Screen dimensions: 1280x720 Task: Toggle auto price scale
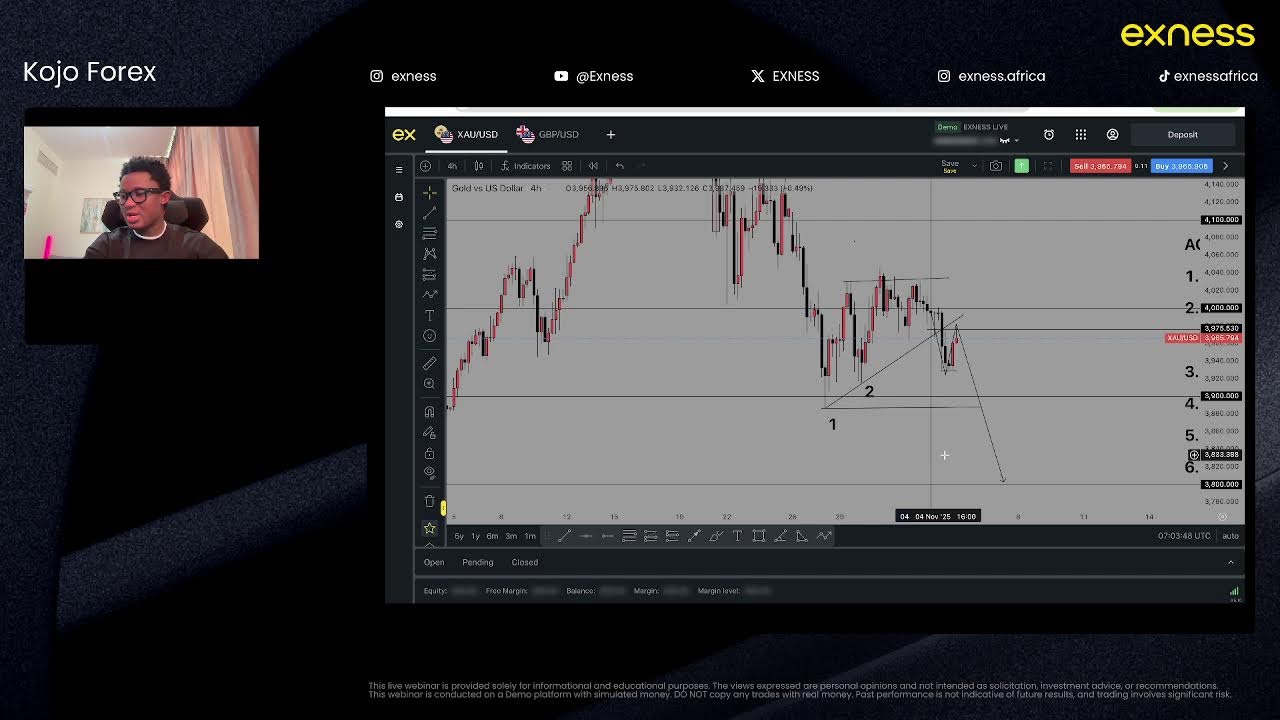[1230, 536]
